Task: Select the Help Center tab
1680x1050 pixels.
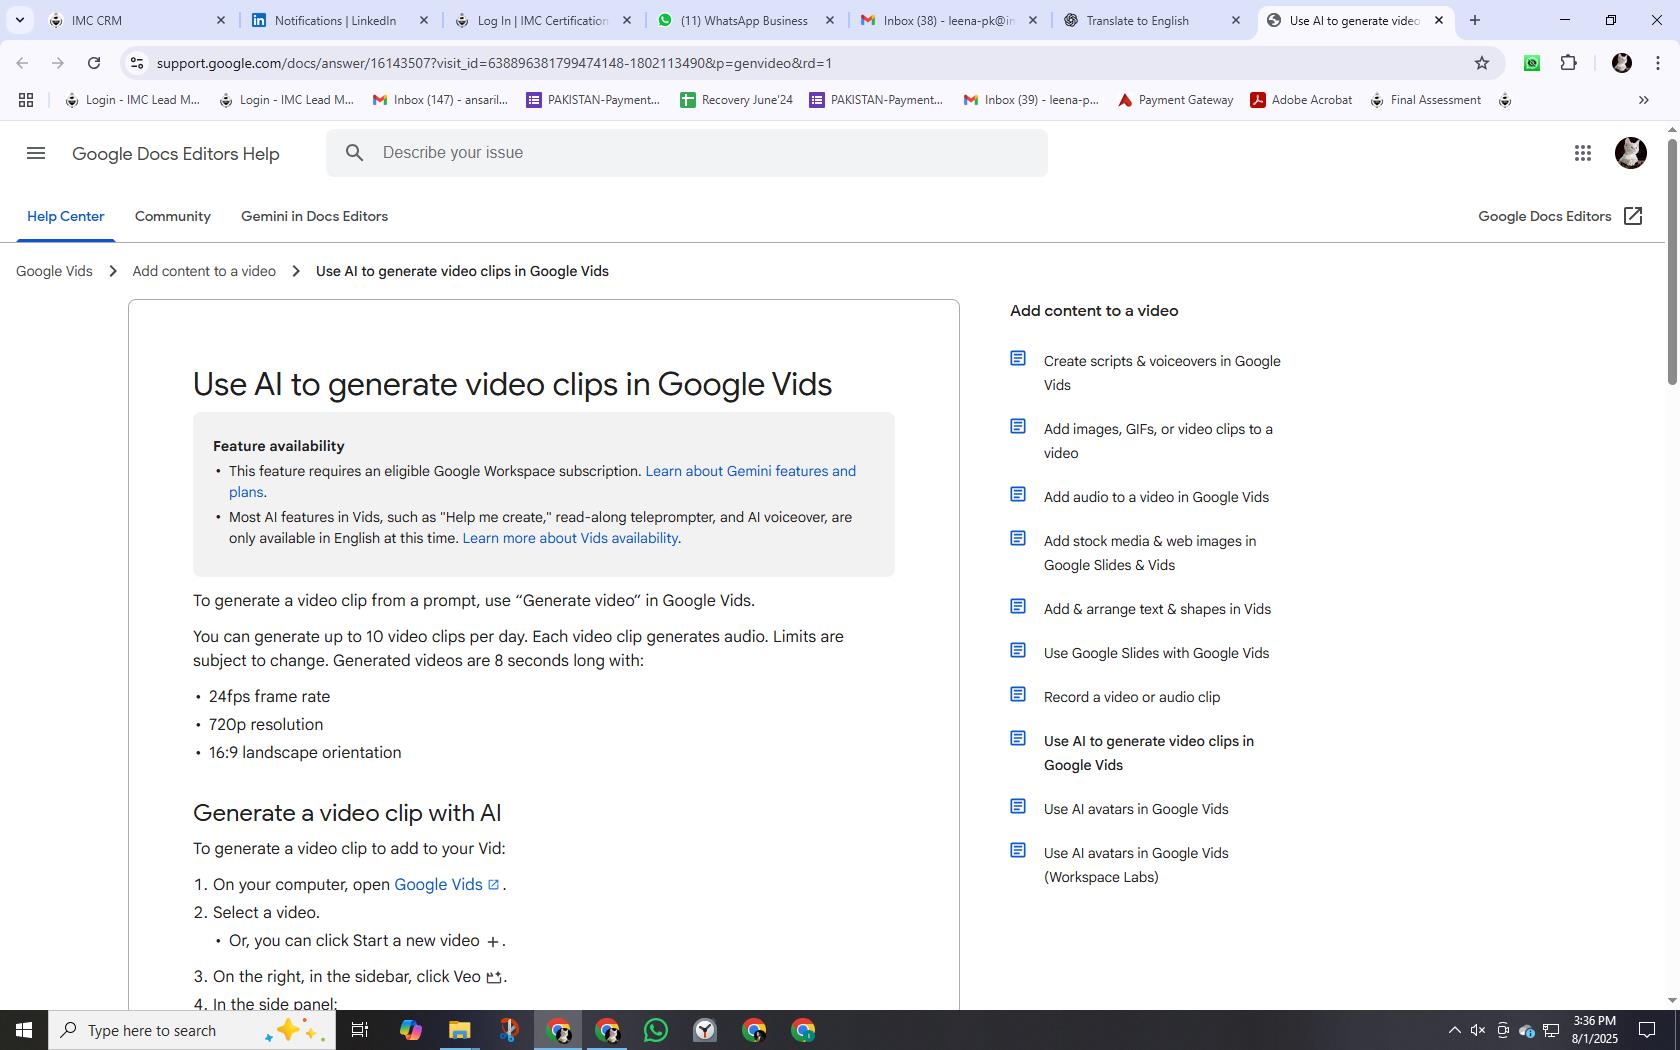Action: (x=65, y=216)
